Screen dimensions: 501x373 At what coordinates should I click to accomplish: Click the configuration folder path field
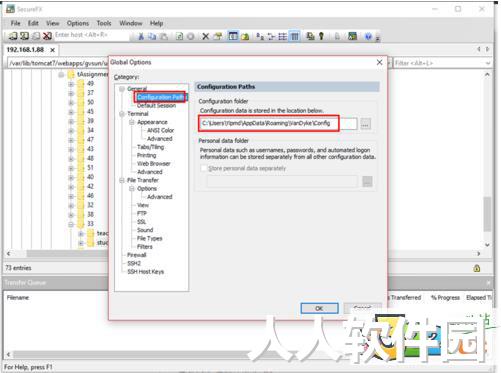point(278,123)
